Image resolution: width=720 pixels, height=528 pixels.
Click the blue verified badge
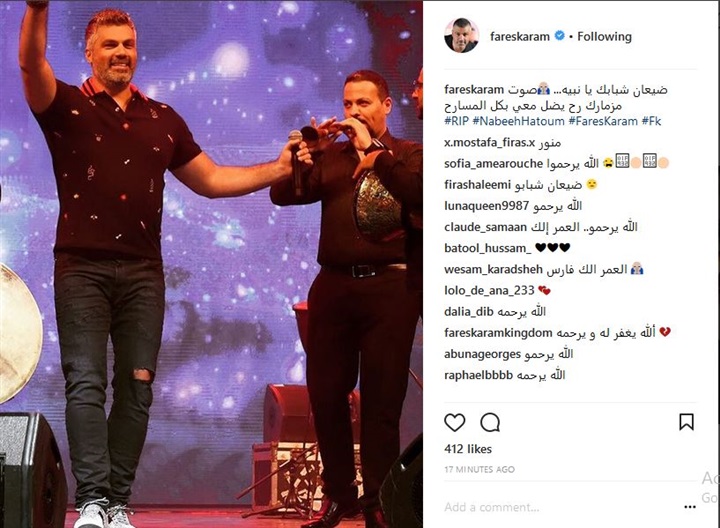click(x=559, y=36)
